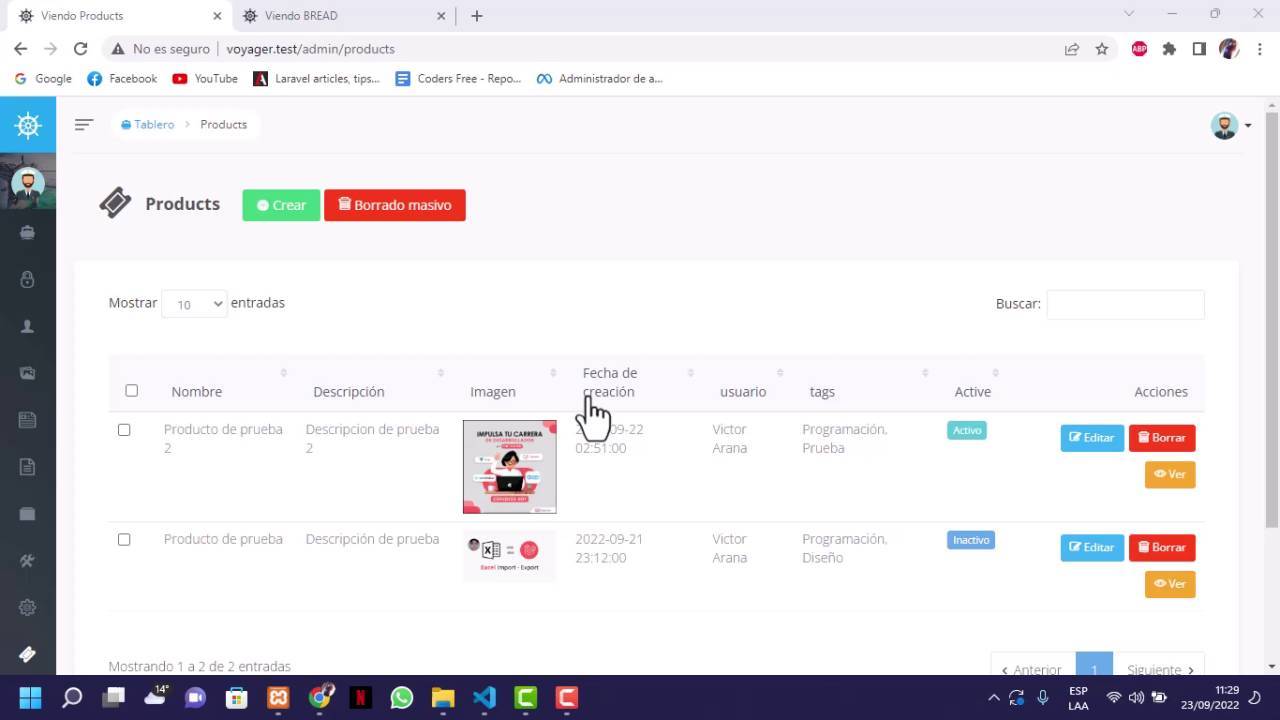Click the red Borrado masivo button
1280x720 pixels.
coord(394,205)
